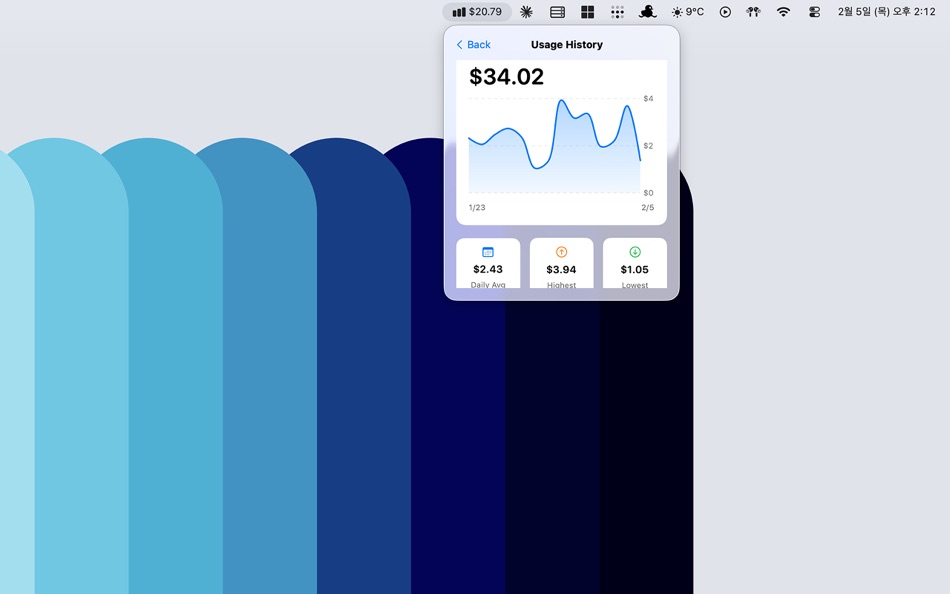950x594 pixels.
Task: Click the blue calendar icon on Daily Avg
Action: click(x=488, y=252)
